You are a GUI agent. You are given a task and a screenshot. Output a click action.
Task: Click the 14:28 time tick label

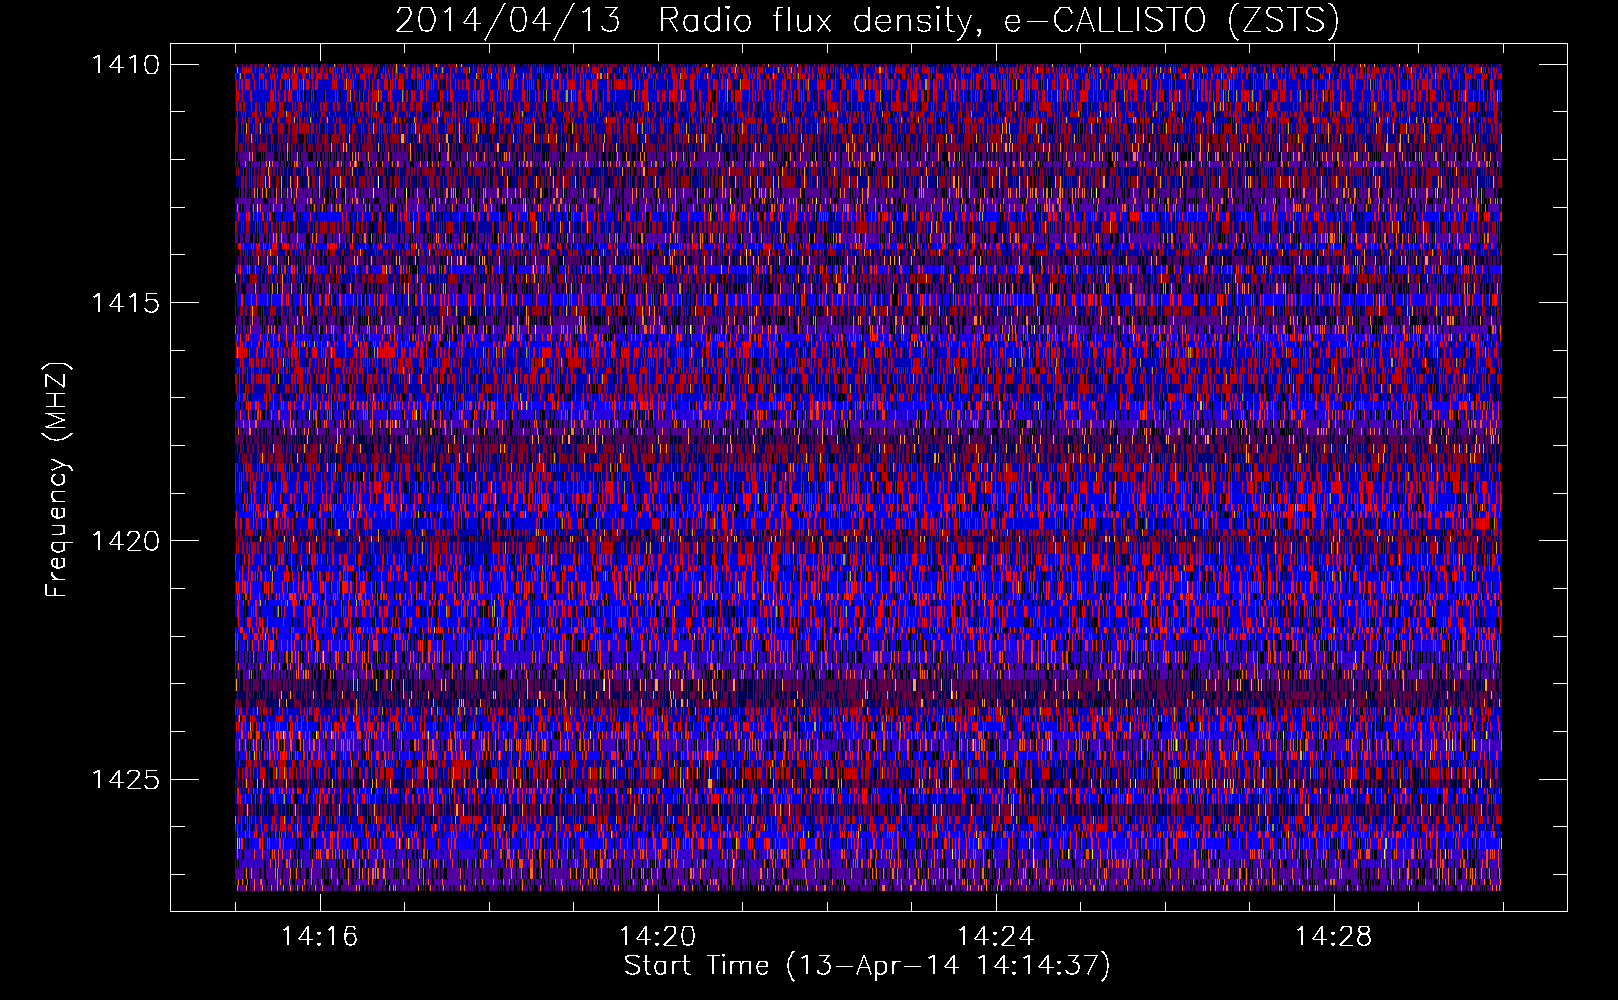point(1333,936)
